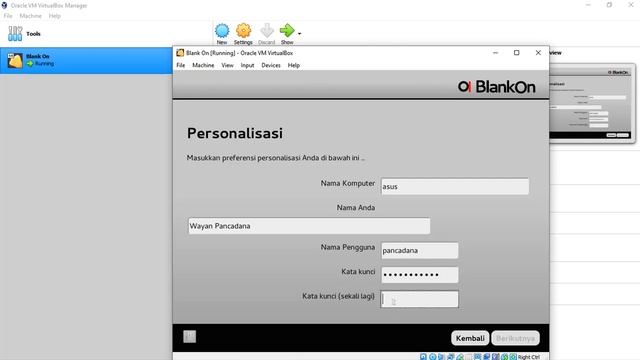Click the BlankOn logo in installer header
640x360 pixels.
(x=496, y=87)
